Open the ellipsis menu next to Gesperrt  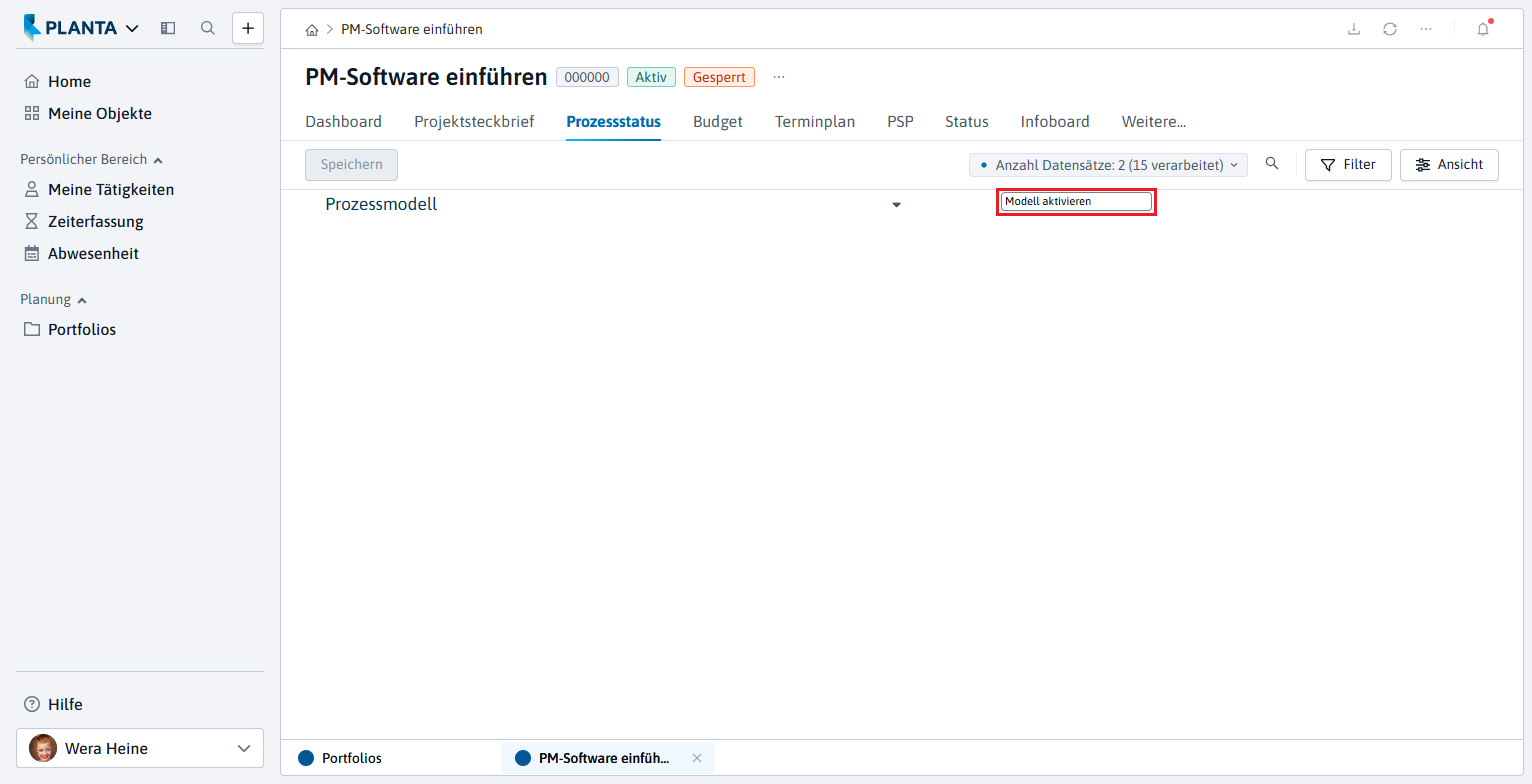coord(779,77)
